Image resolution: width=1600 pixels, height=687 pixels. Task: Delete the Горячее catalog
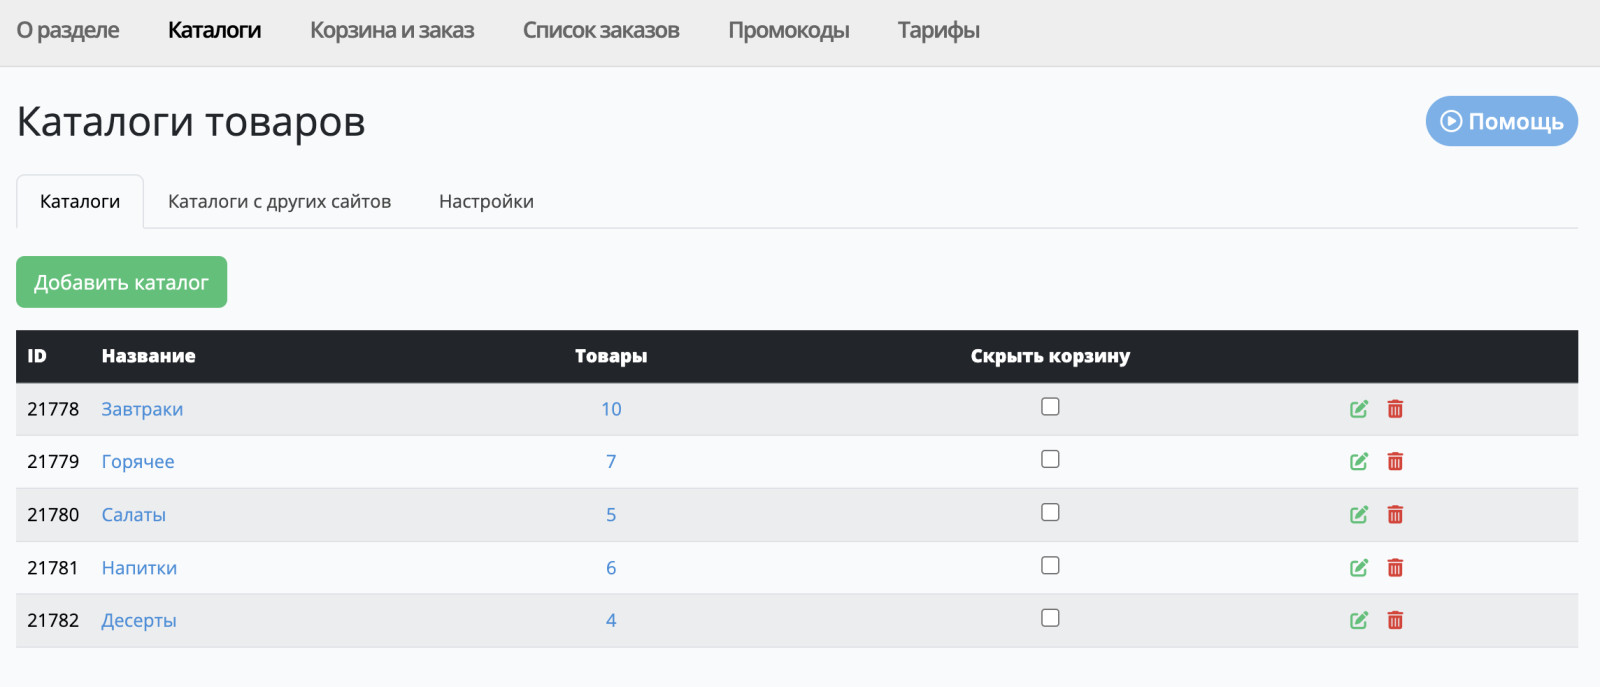coord(1395,461)
